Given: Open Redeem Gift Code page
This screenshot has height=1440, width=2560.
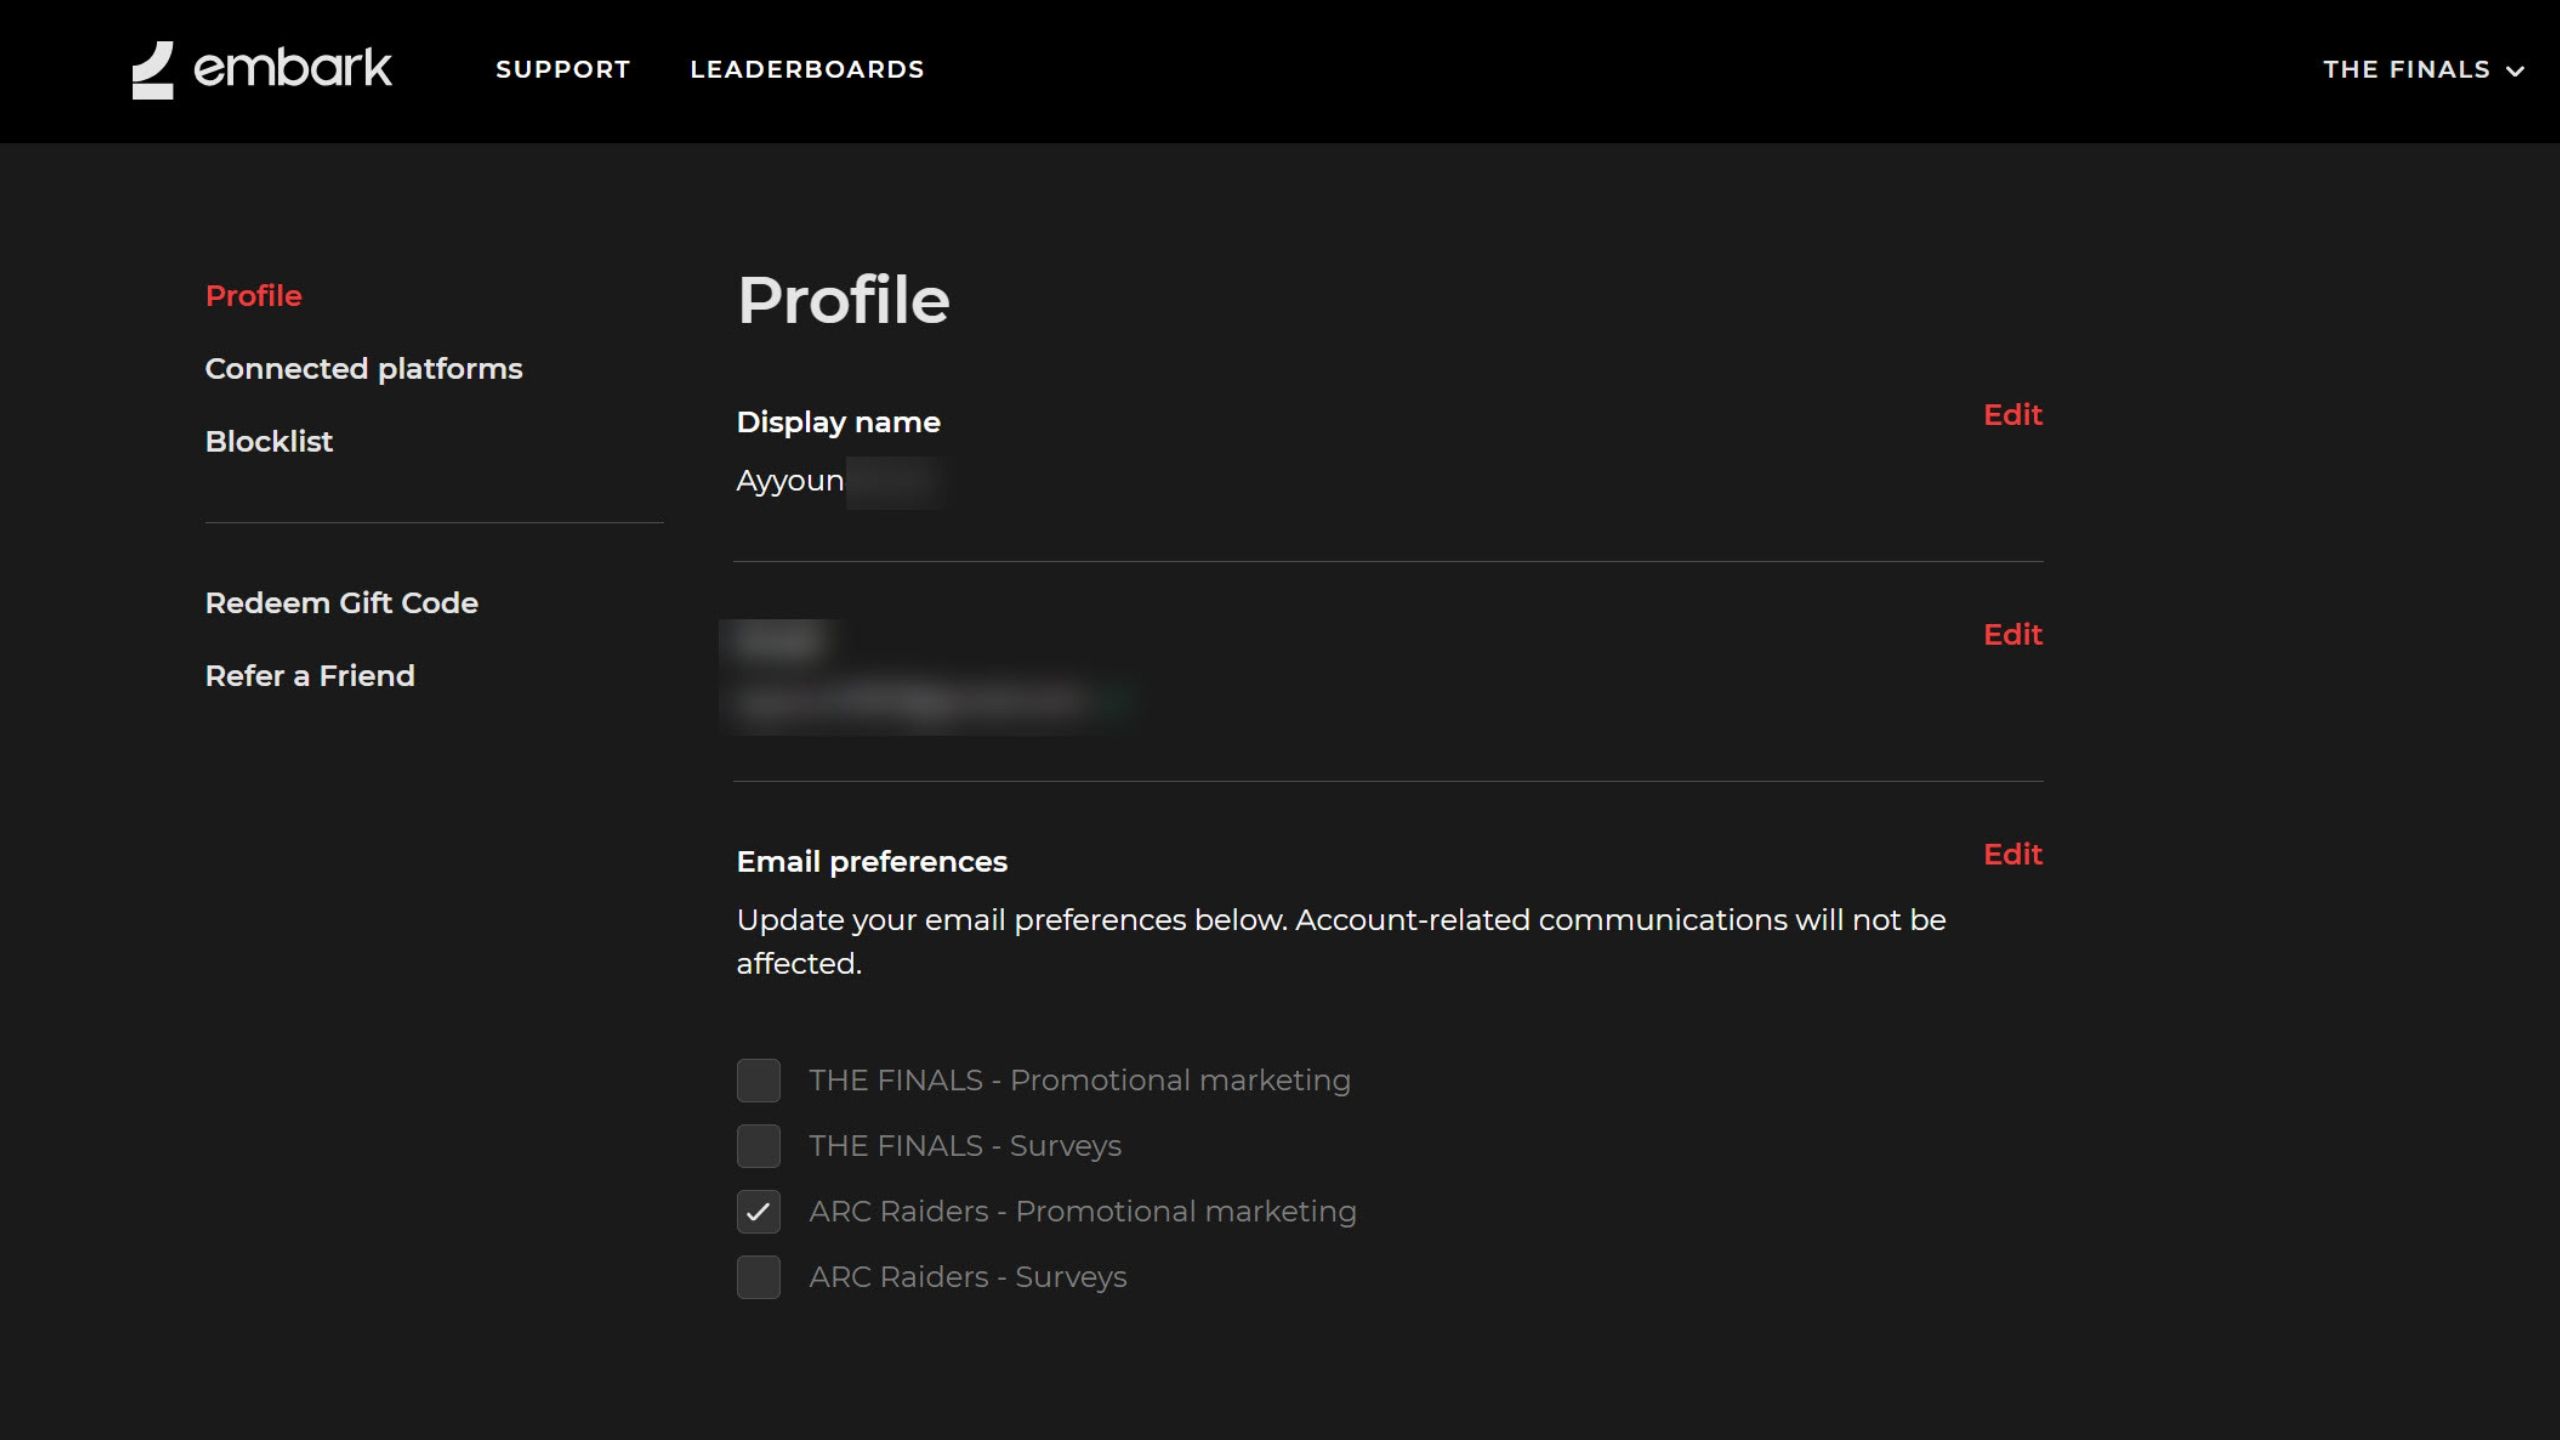Looking at the screenshot, I should [341, 603].
